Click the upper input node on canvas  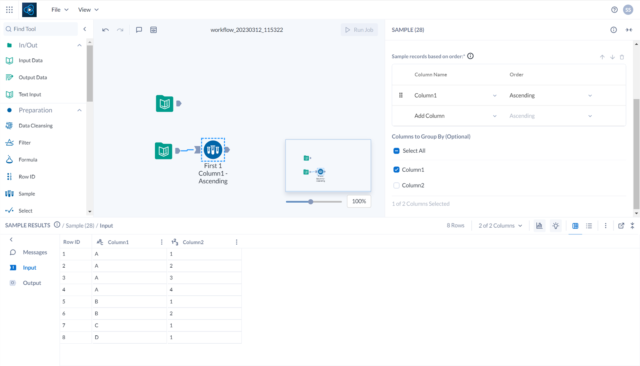pyautogui.click(x=164, y=103)
